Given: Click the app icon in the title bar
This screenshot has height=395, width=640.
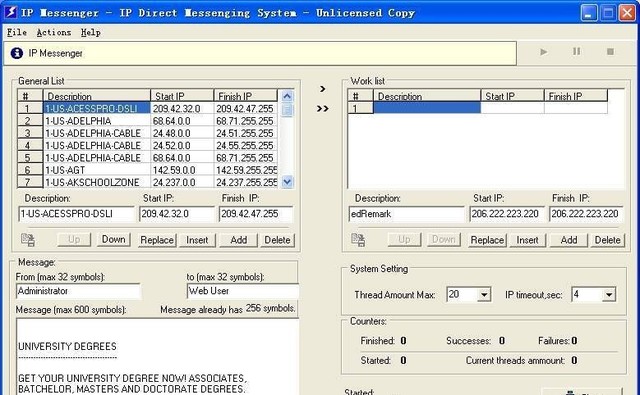Looking at the screenshot, I should [x=11, y=12].
